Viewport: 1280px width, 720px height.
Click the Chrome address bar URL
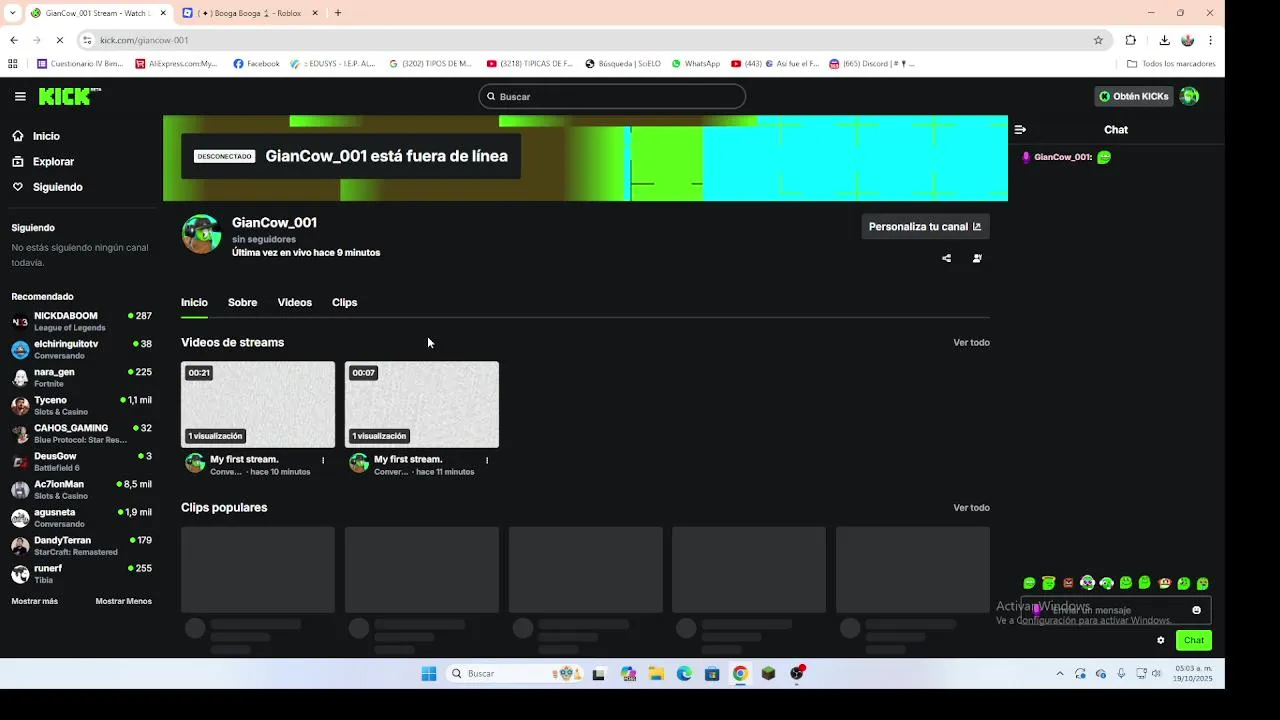click(x=144, y=40)
